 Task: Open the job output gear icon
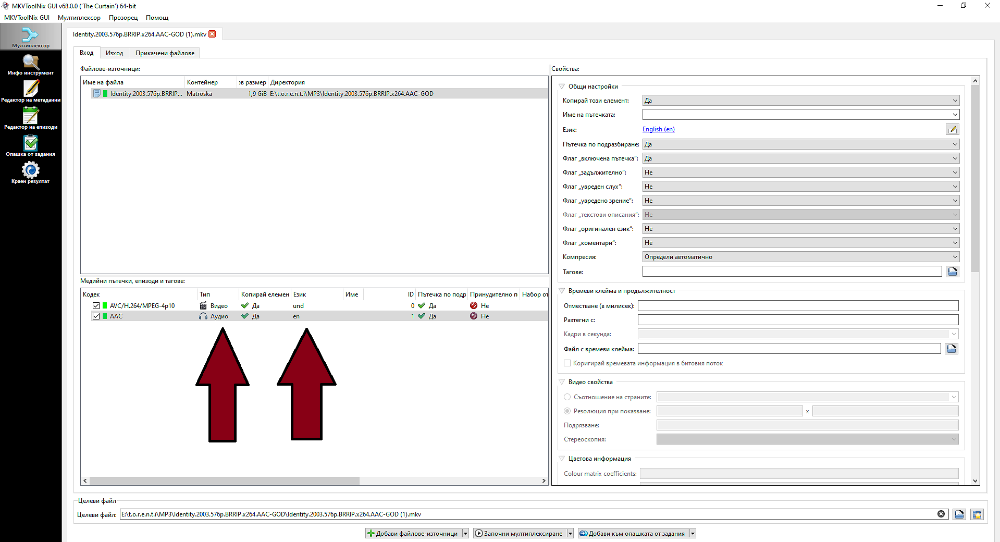pos(30,170)
